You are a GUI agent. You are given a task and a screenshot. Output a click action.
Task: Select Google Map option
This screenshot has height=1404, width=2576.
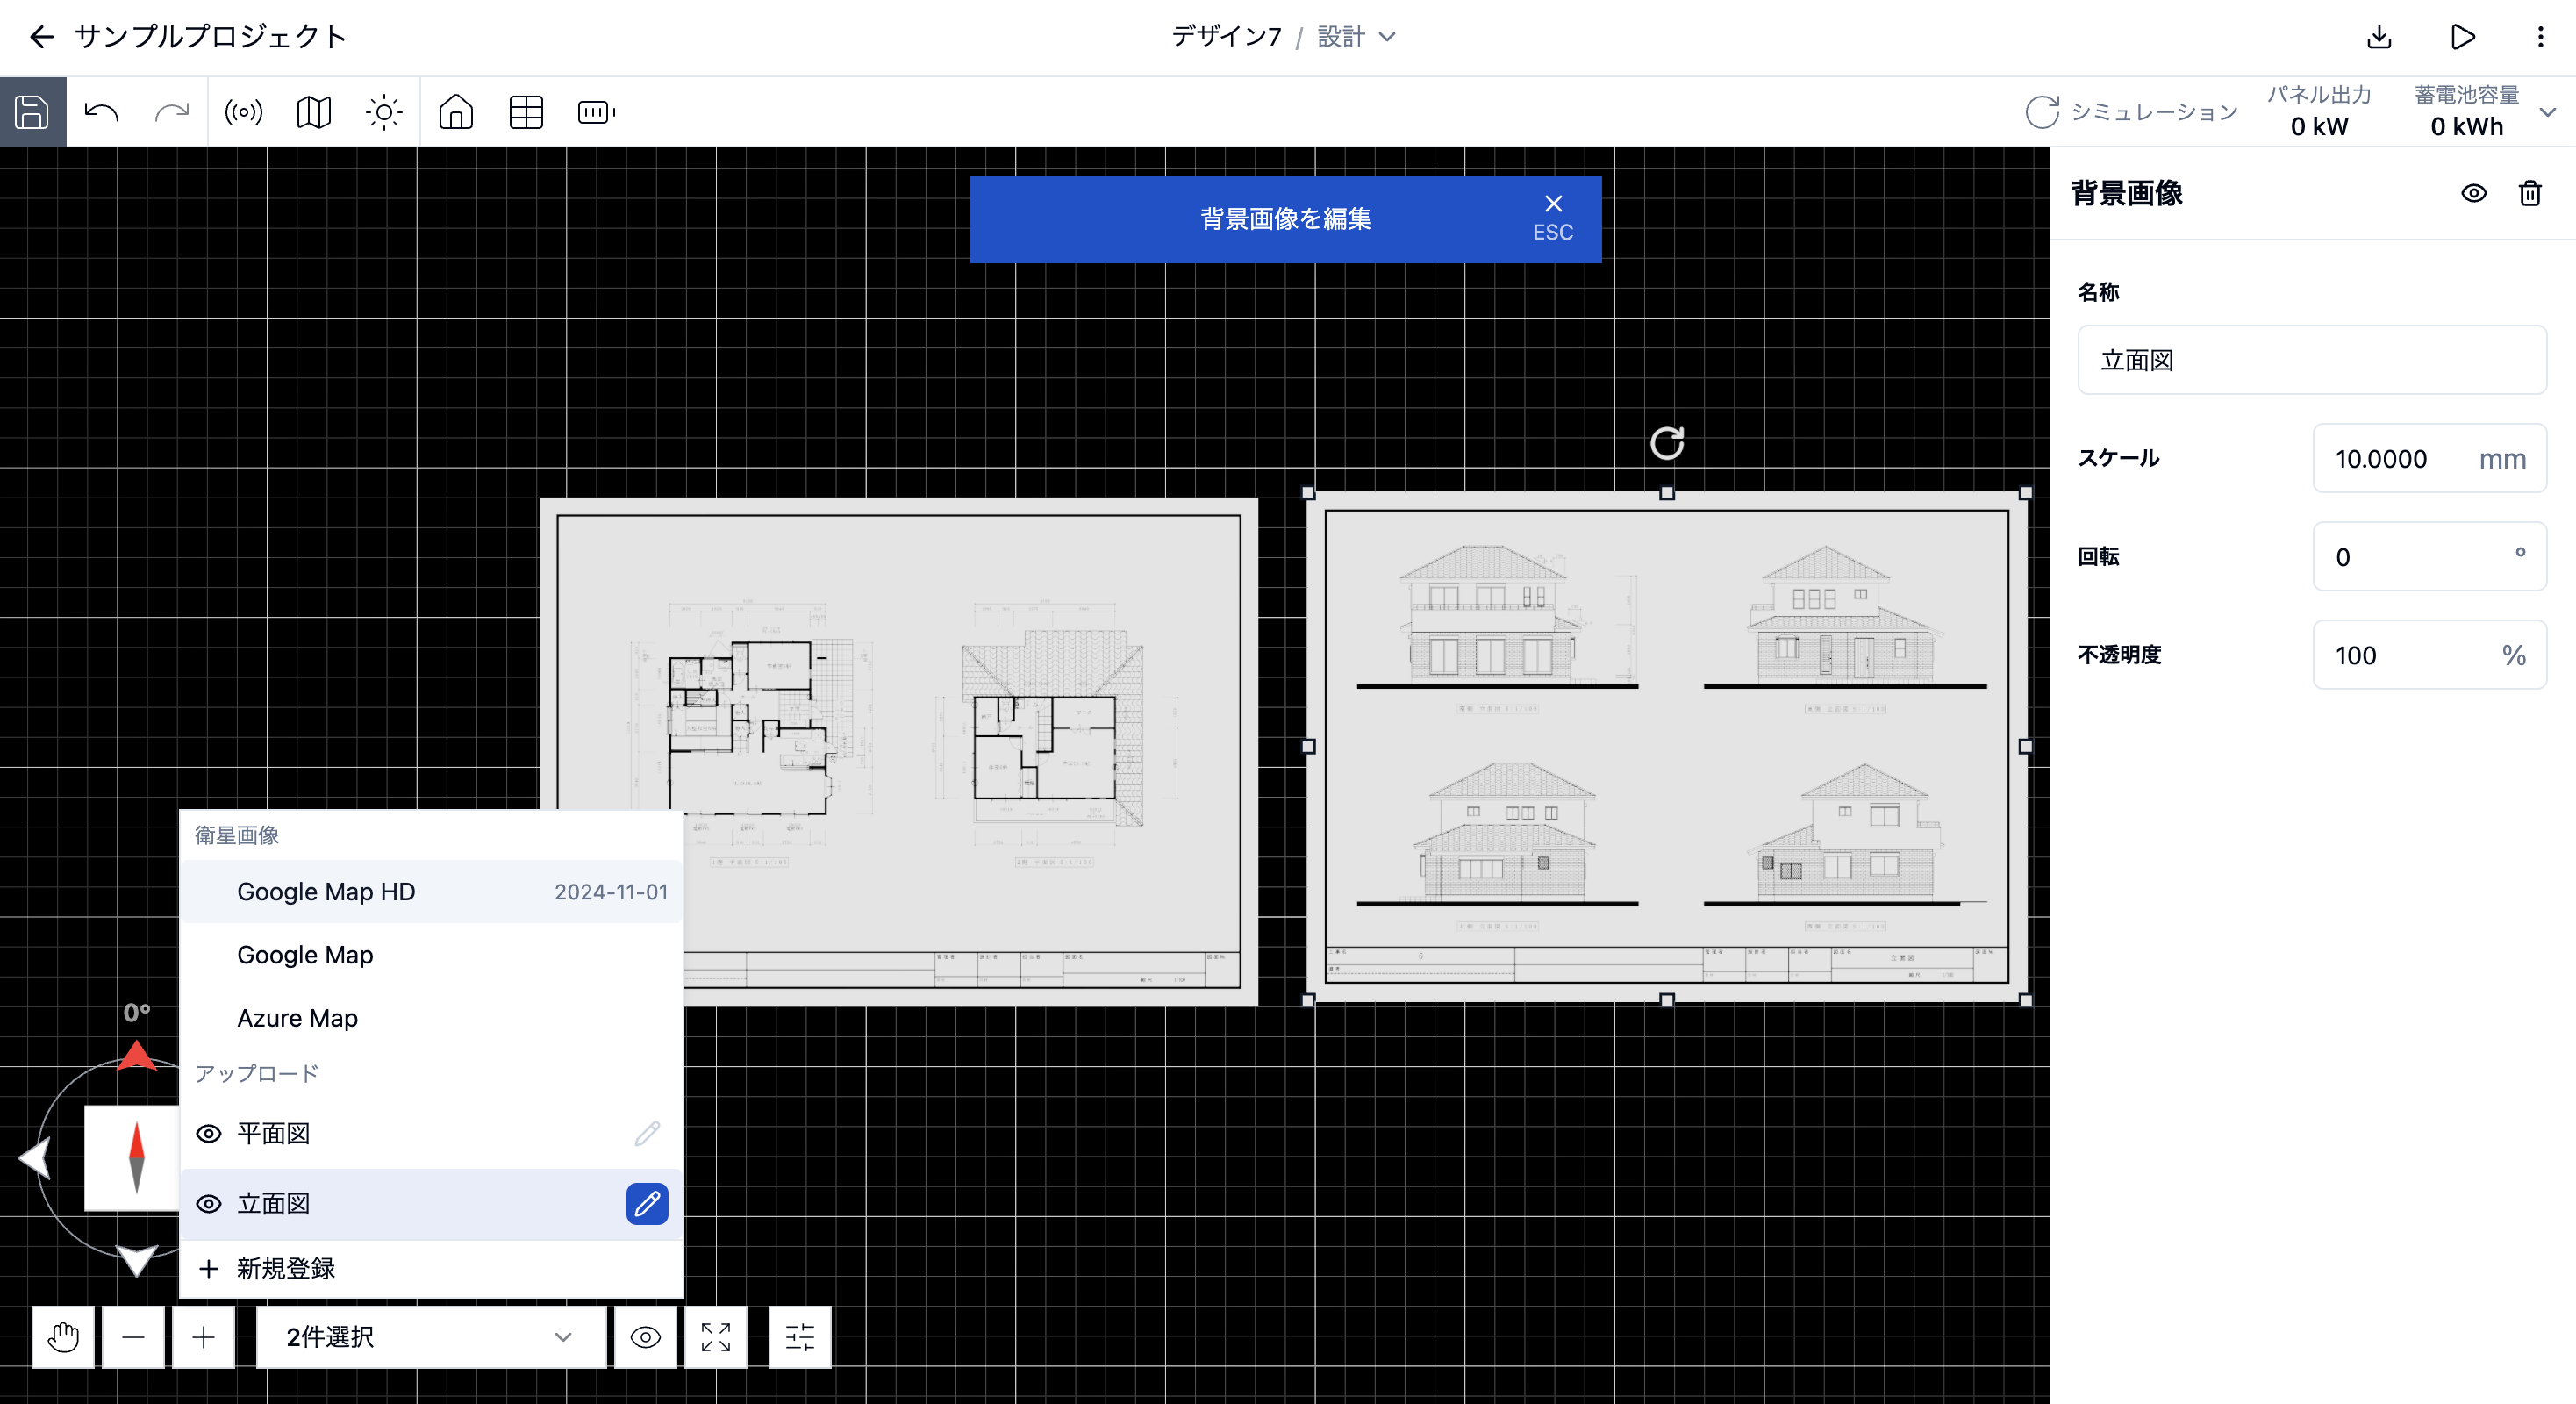pos(431,954)
